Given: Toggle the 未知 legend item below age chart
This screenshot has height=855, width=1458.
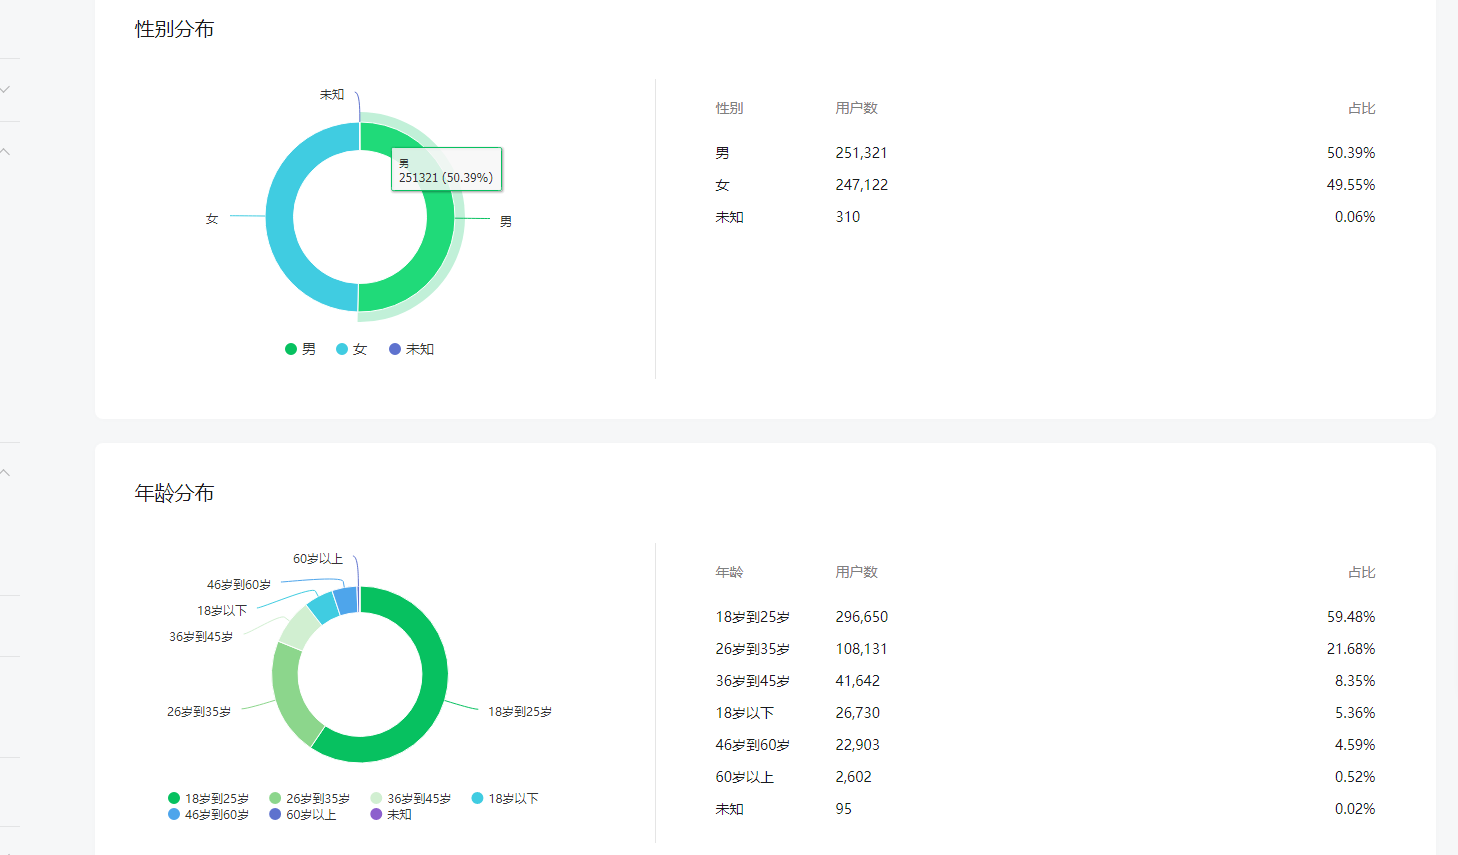Looking at the screenshot, I should 390,814.
